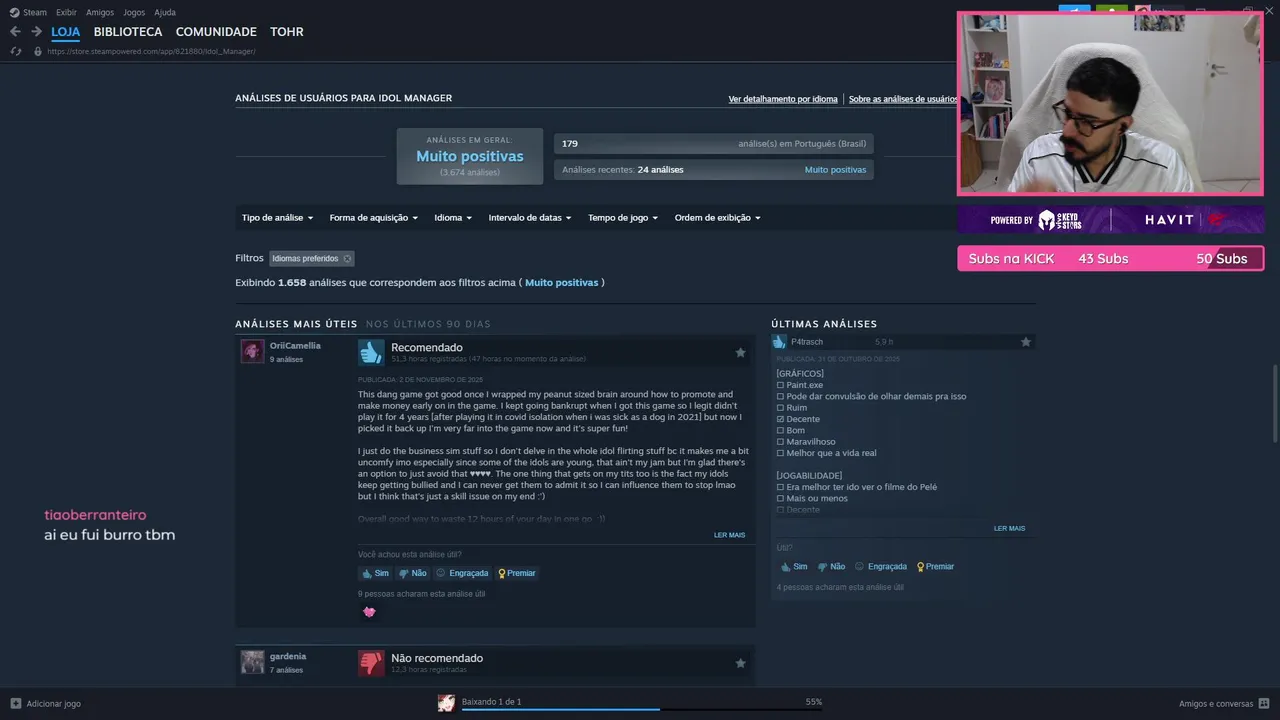Open the Ajuda menu

point(165,12)
